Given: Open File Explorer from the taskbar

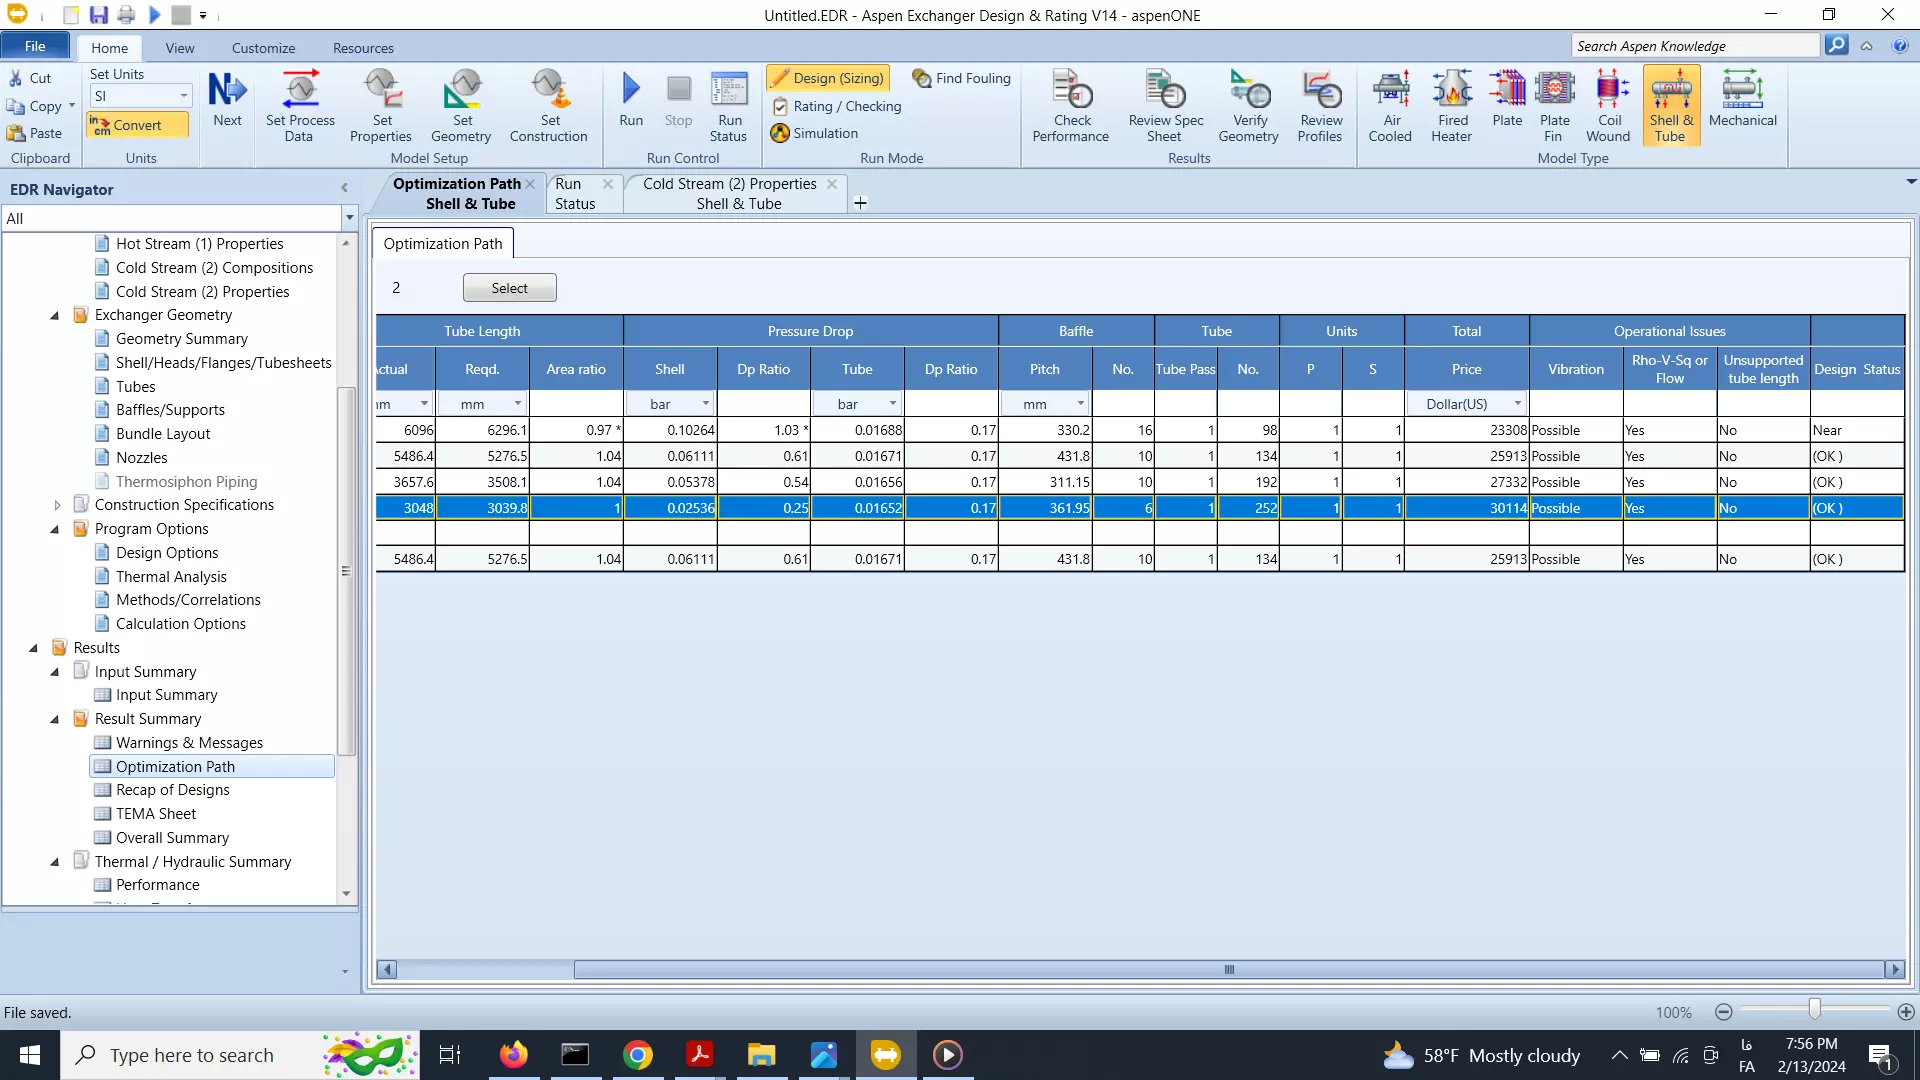Looking at the screenshot, I should (x=761, y=1055).
